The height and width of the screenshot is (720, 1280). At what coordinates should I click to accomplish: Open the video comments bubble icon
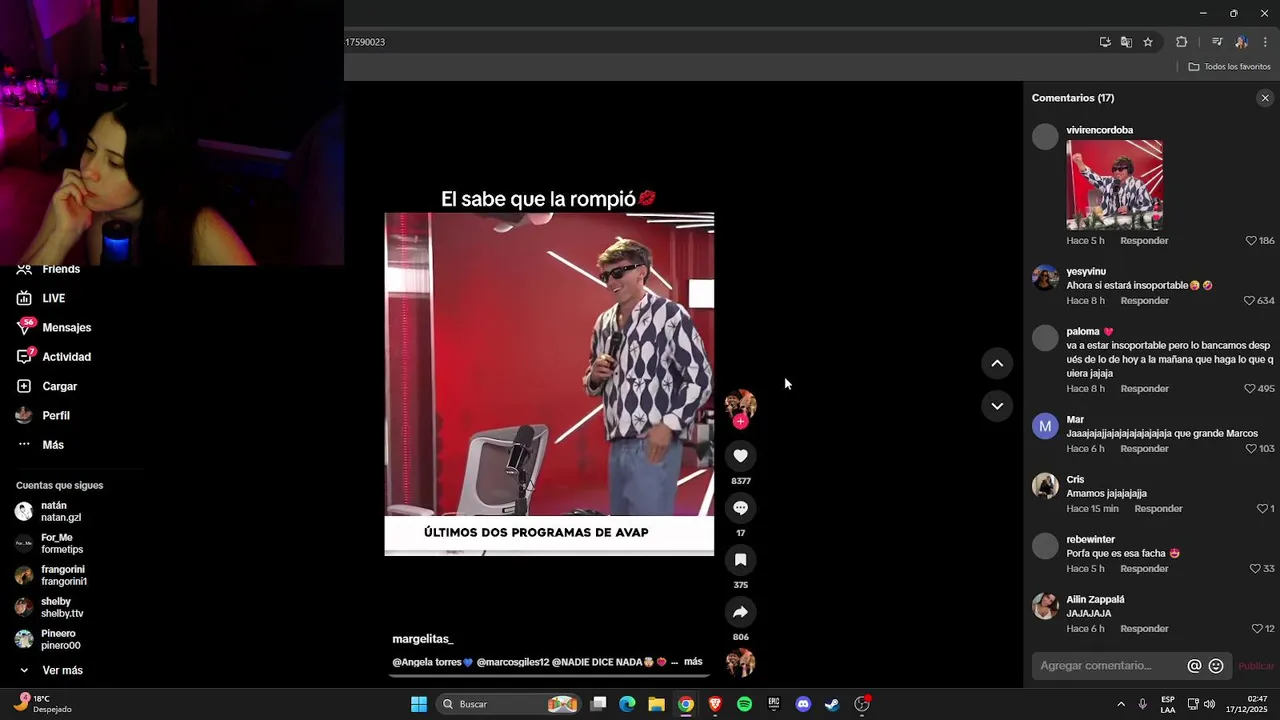point(740,508)
